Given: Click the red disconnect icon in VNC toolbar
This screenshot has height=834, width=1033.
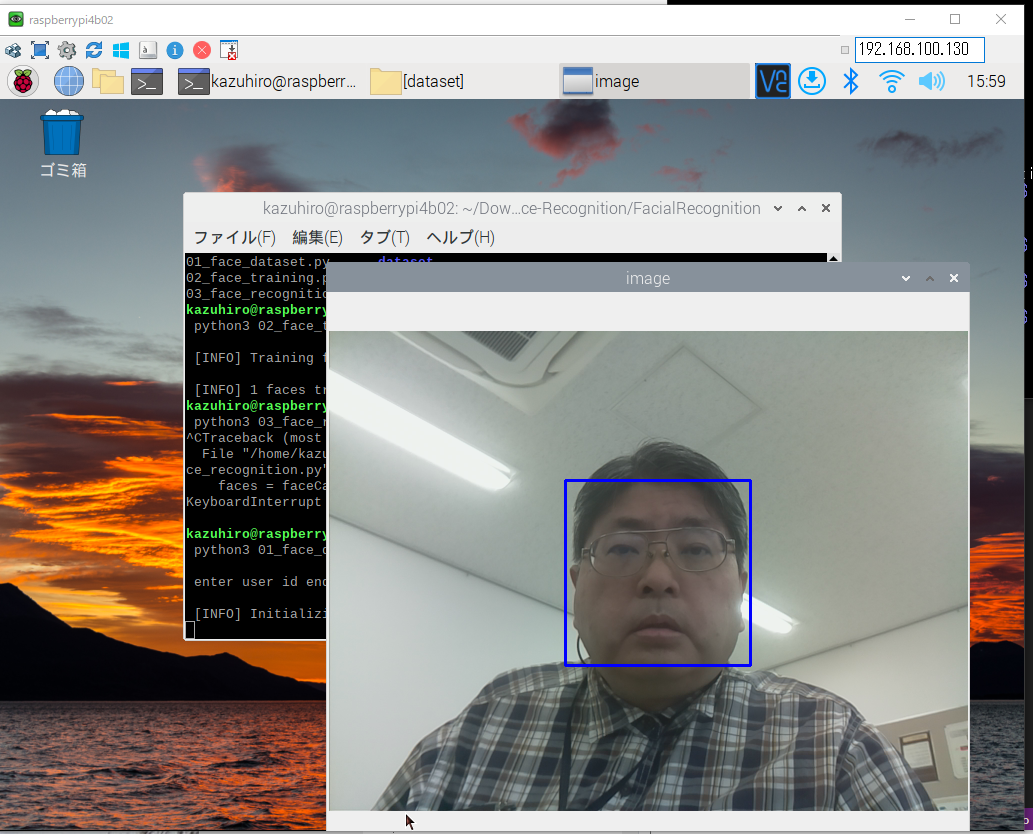Looking at the screenshot, I should click(202, 50).
